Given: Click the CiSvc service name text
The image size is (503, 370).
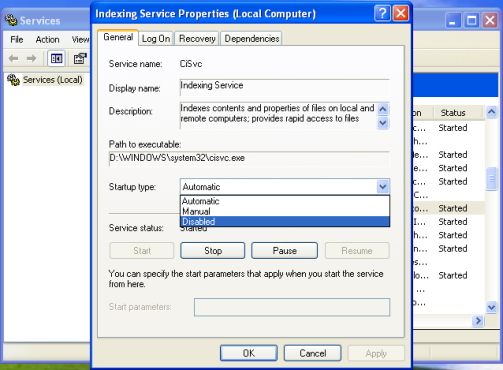Looking at the screenshot, I should 191,64.
